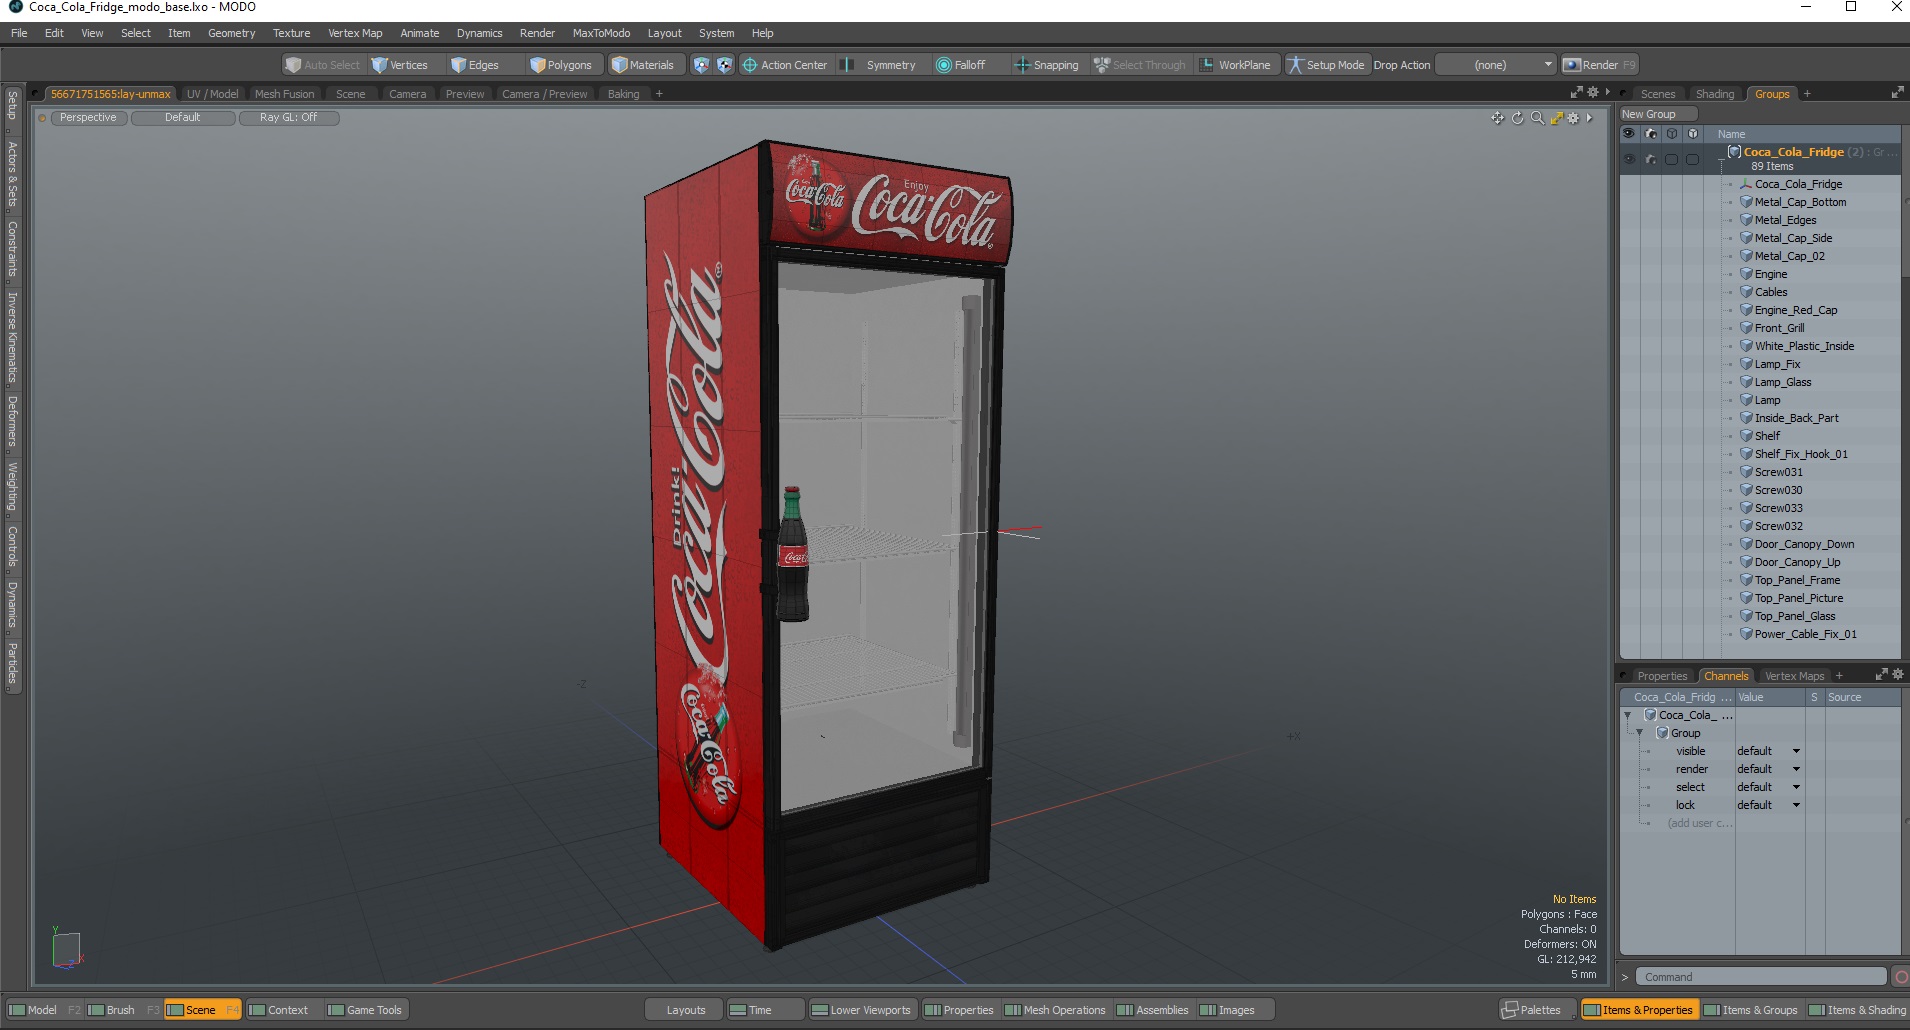Click the second shield icon before Action Center
Image resolution: width=1910 pixels, height=1030 pixels.
pos(725,65)
